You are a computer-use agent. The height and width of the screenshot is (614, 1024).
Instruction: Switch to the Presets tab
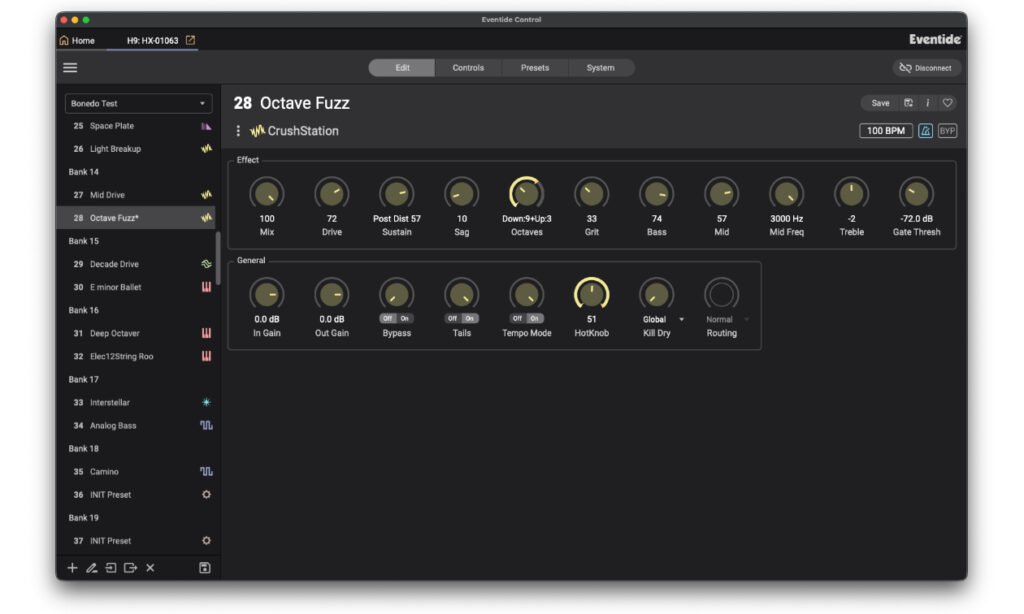534,68
